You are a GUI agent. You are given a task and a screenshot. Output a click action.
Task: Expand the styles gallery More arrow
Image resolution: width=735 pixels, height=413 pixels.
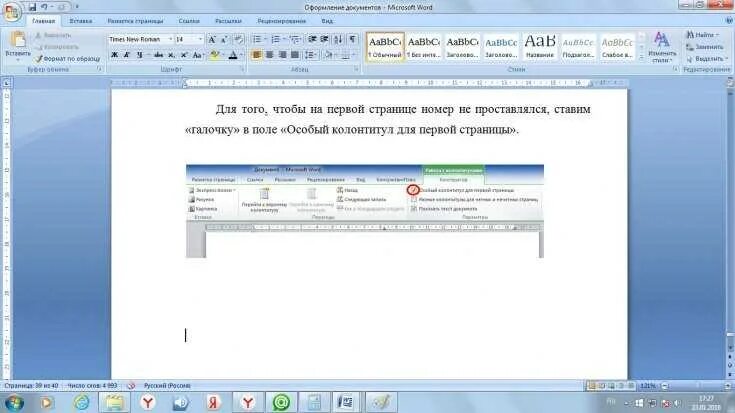(x=642, y=57)
